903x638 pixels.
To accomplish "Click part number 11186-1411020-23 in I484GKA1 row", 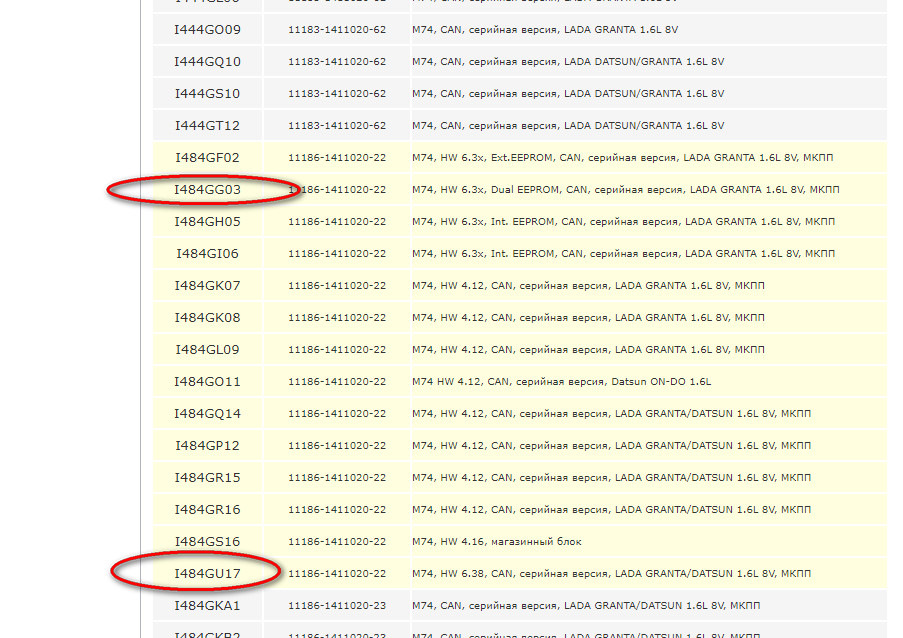I will click(337, 606).
